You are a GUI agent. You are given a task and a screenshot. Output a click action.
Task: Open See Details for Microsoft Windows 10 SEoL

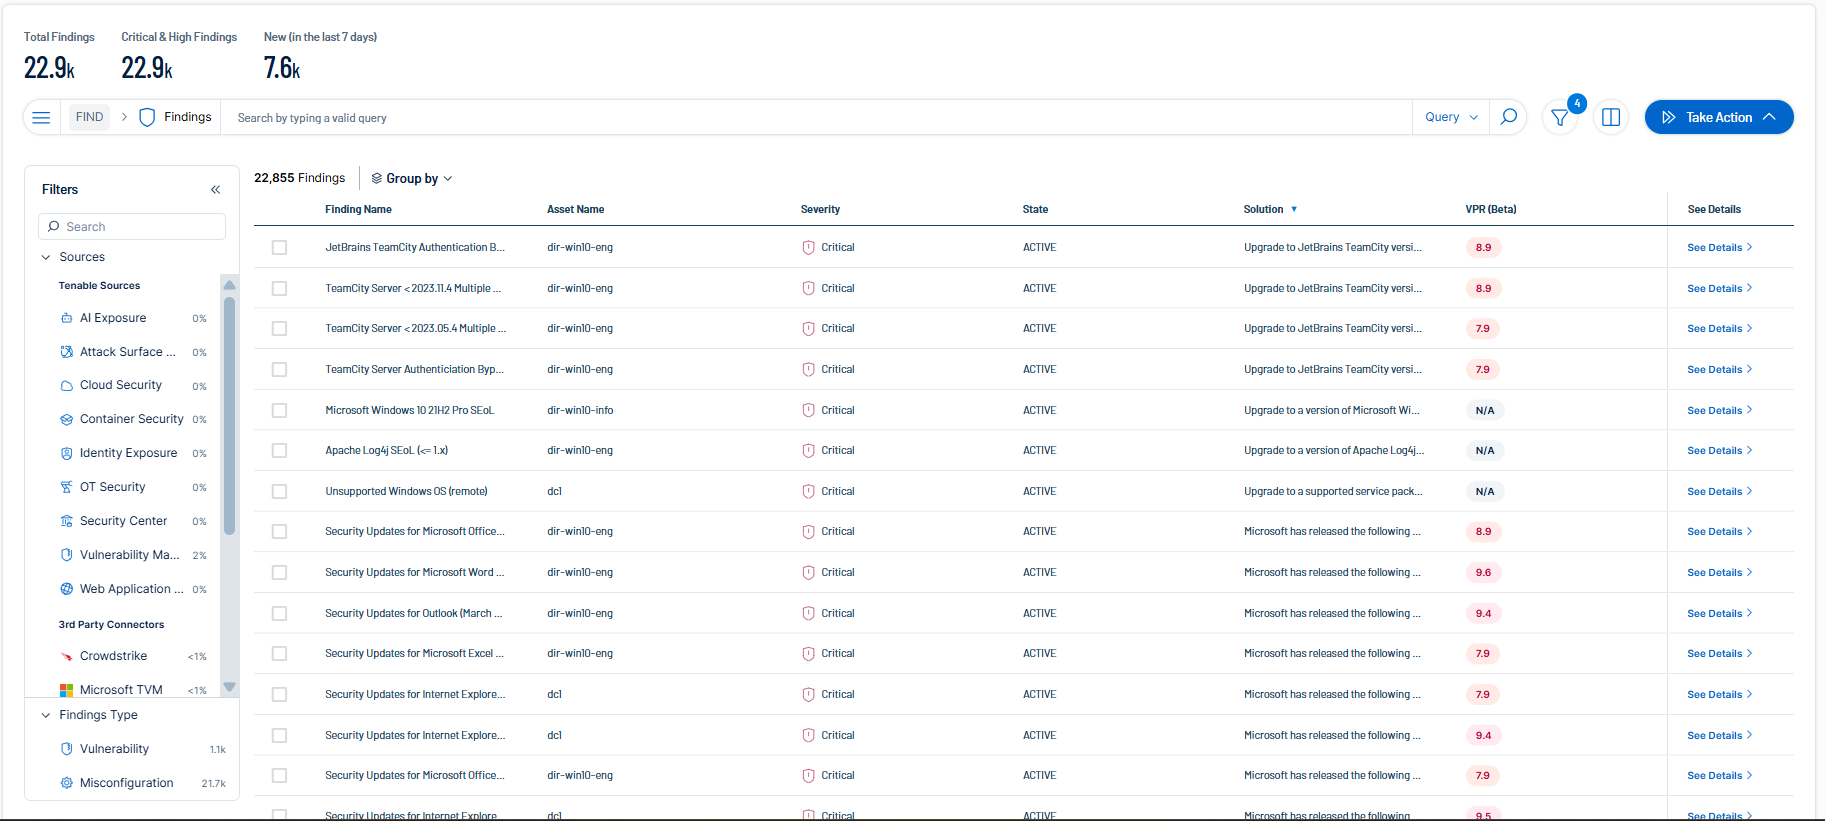(x=1718, y=411)
